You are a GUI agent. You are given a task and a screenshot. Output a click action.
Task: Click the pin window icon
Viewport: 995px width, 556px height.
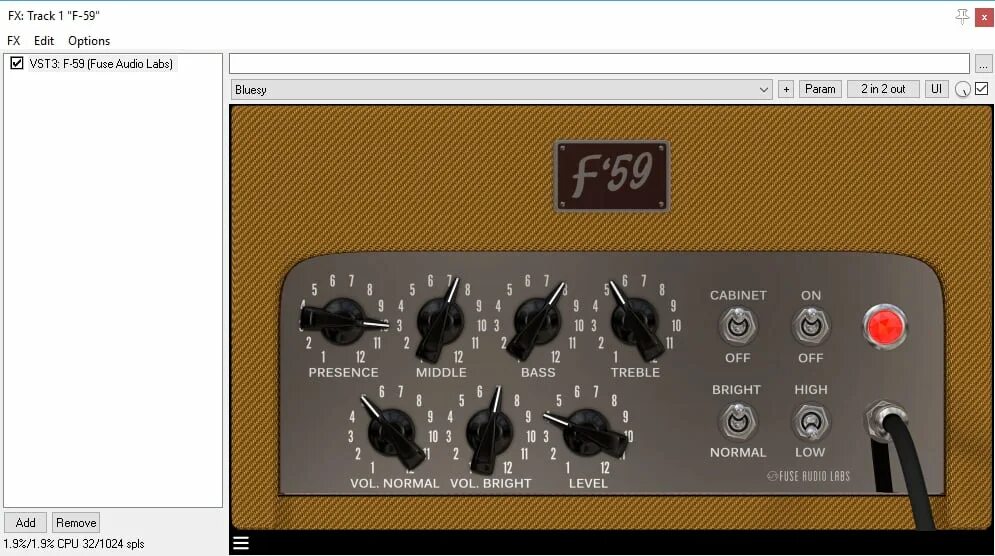pyautogui.click(x=962, y=17)
